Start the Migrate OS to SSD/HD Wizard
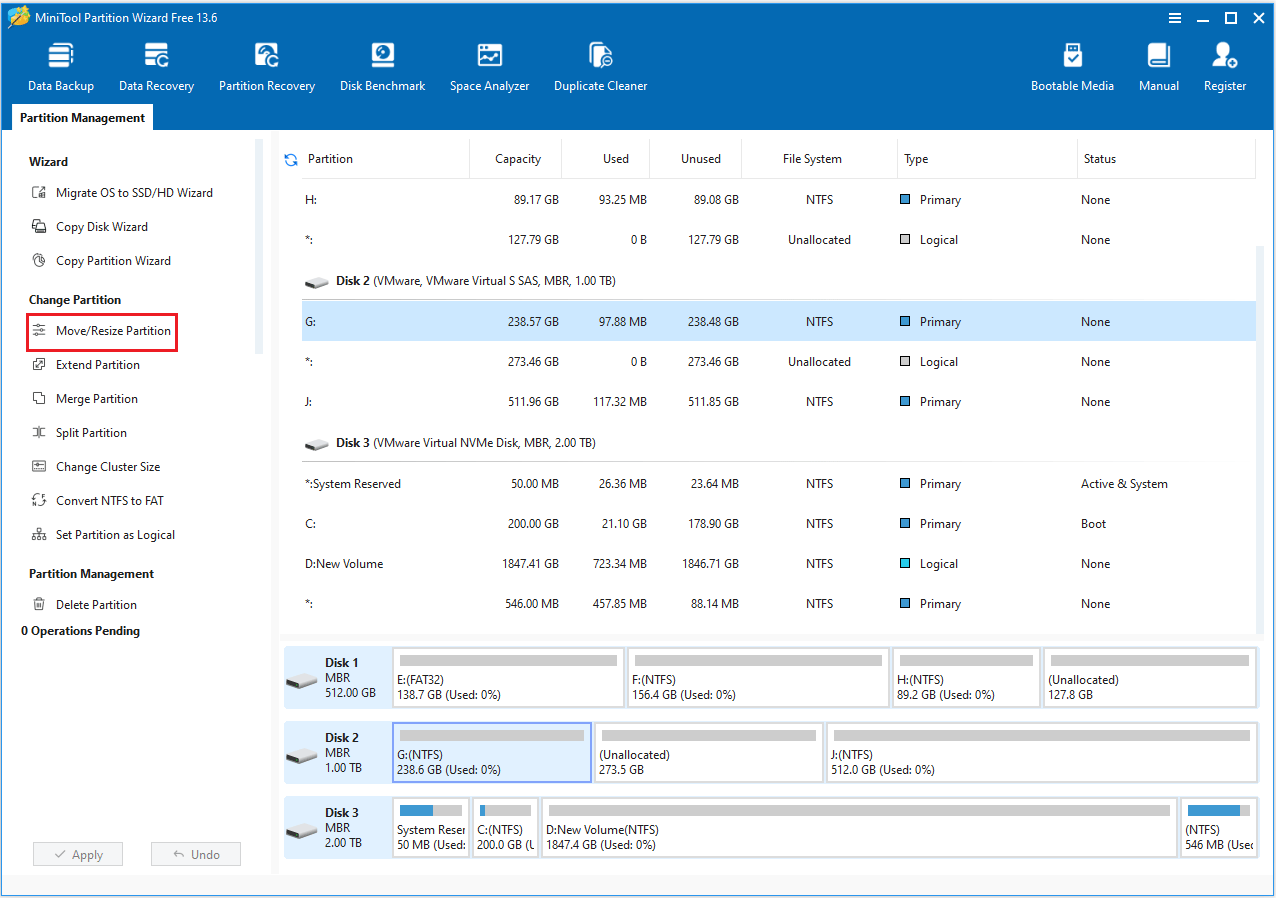Image resolution: width=1276 pixels, height=898 pixels. coord(122,193)
